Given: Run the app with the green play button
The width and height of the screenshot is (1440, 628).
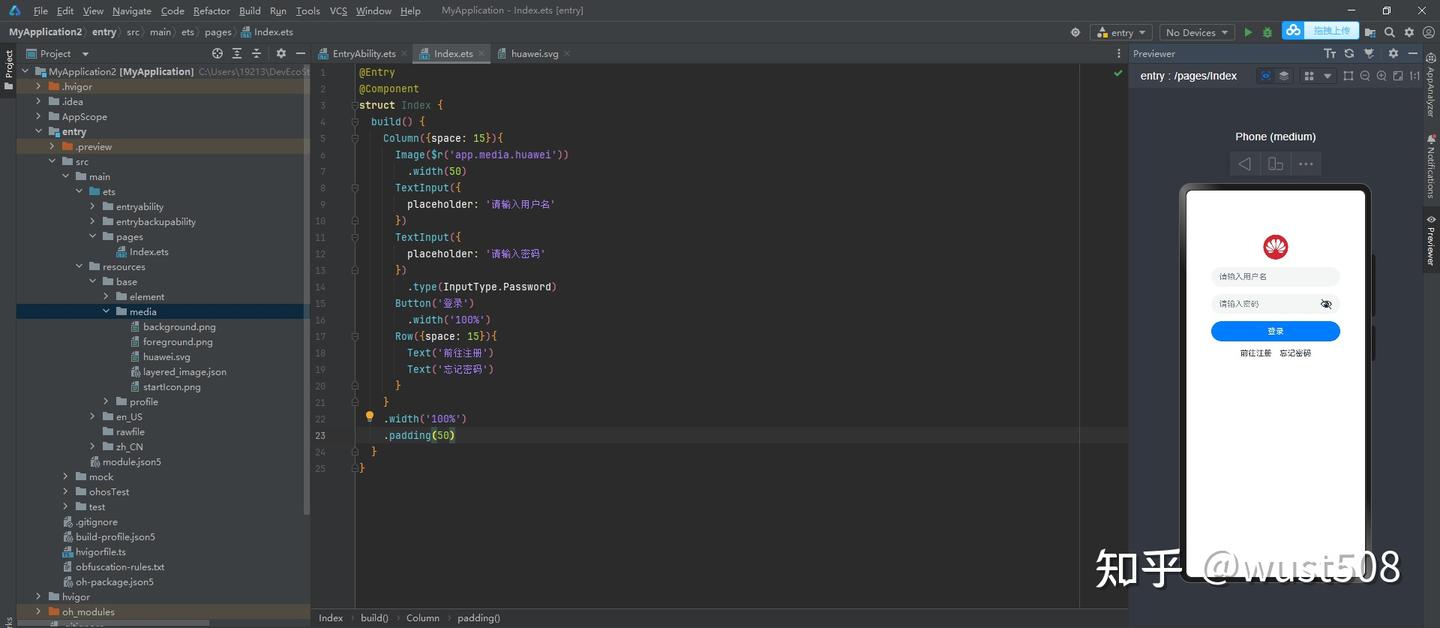Looking at the screenshot, I should click(1248, 32).
